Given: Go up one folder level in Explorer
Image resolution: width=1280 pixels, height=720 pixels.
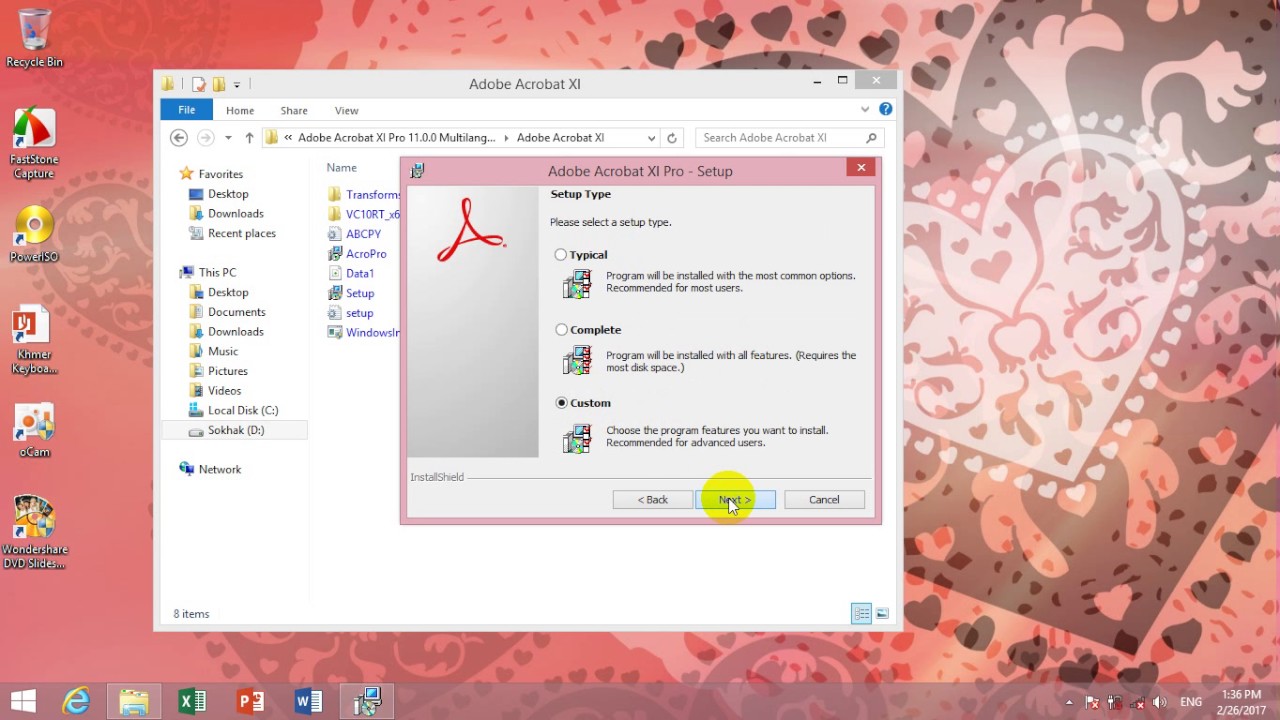Looking at the screenshot, I should point(249,138).
